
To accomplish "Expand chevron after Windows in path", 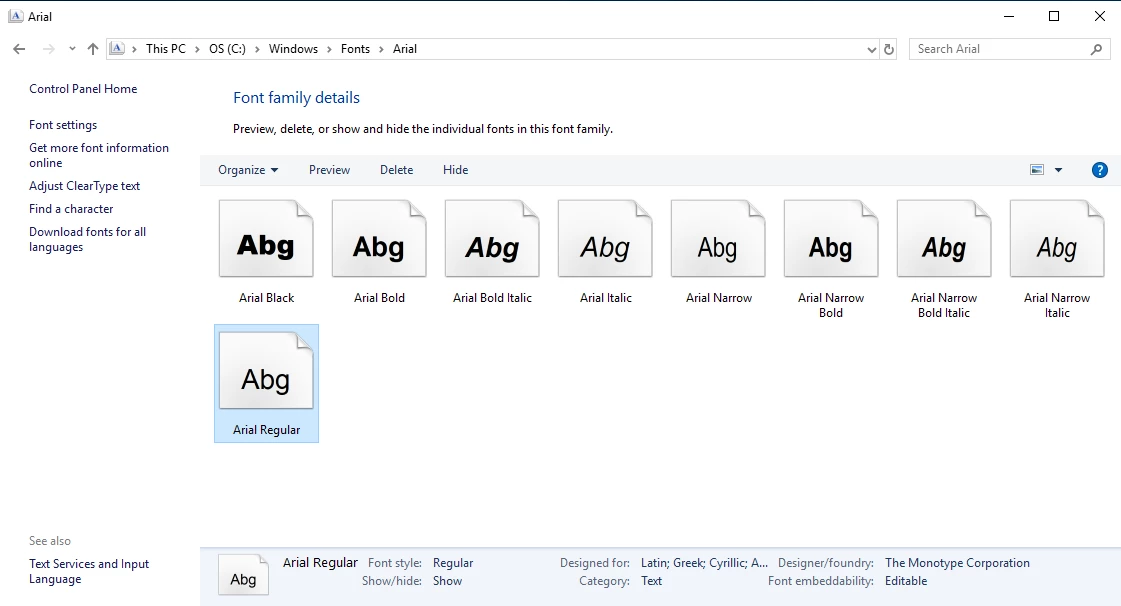I will coord(330,49).
